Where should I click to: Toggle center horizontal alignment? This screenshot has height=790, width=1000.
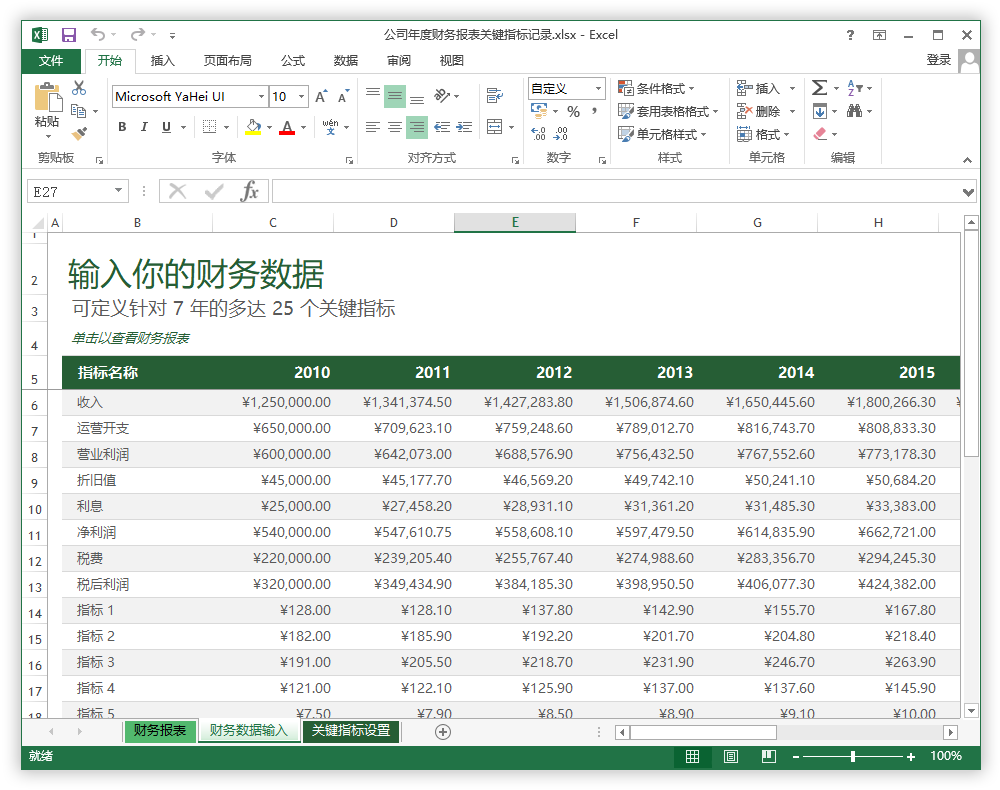click(x=395, y=127)
